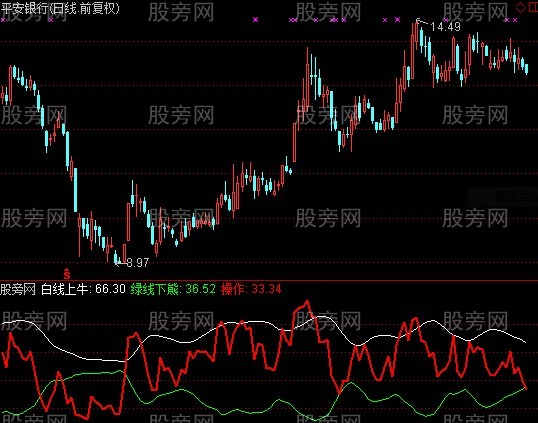Screen dimensions: 538x423
Task: Click the 白线上牛: 66.30 indicator readout
Action: click(83, 289)
